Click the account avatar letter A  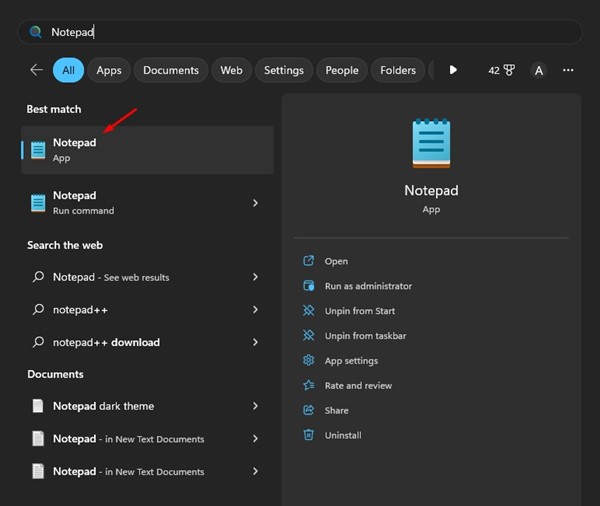point(538,70)
